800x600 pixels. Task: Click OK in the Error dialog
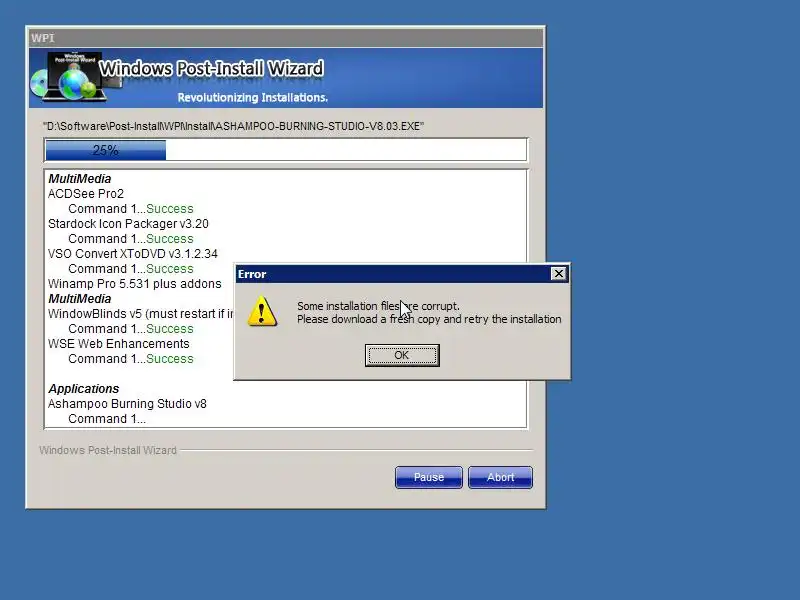click(402, 355)
